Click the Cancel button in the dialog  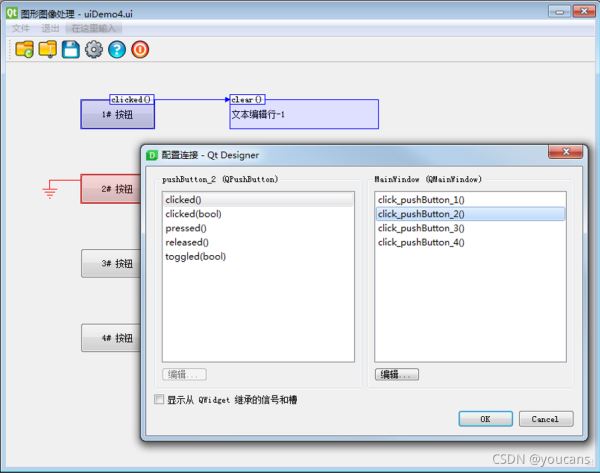[x=546, y=419]
